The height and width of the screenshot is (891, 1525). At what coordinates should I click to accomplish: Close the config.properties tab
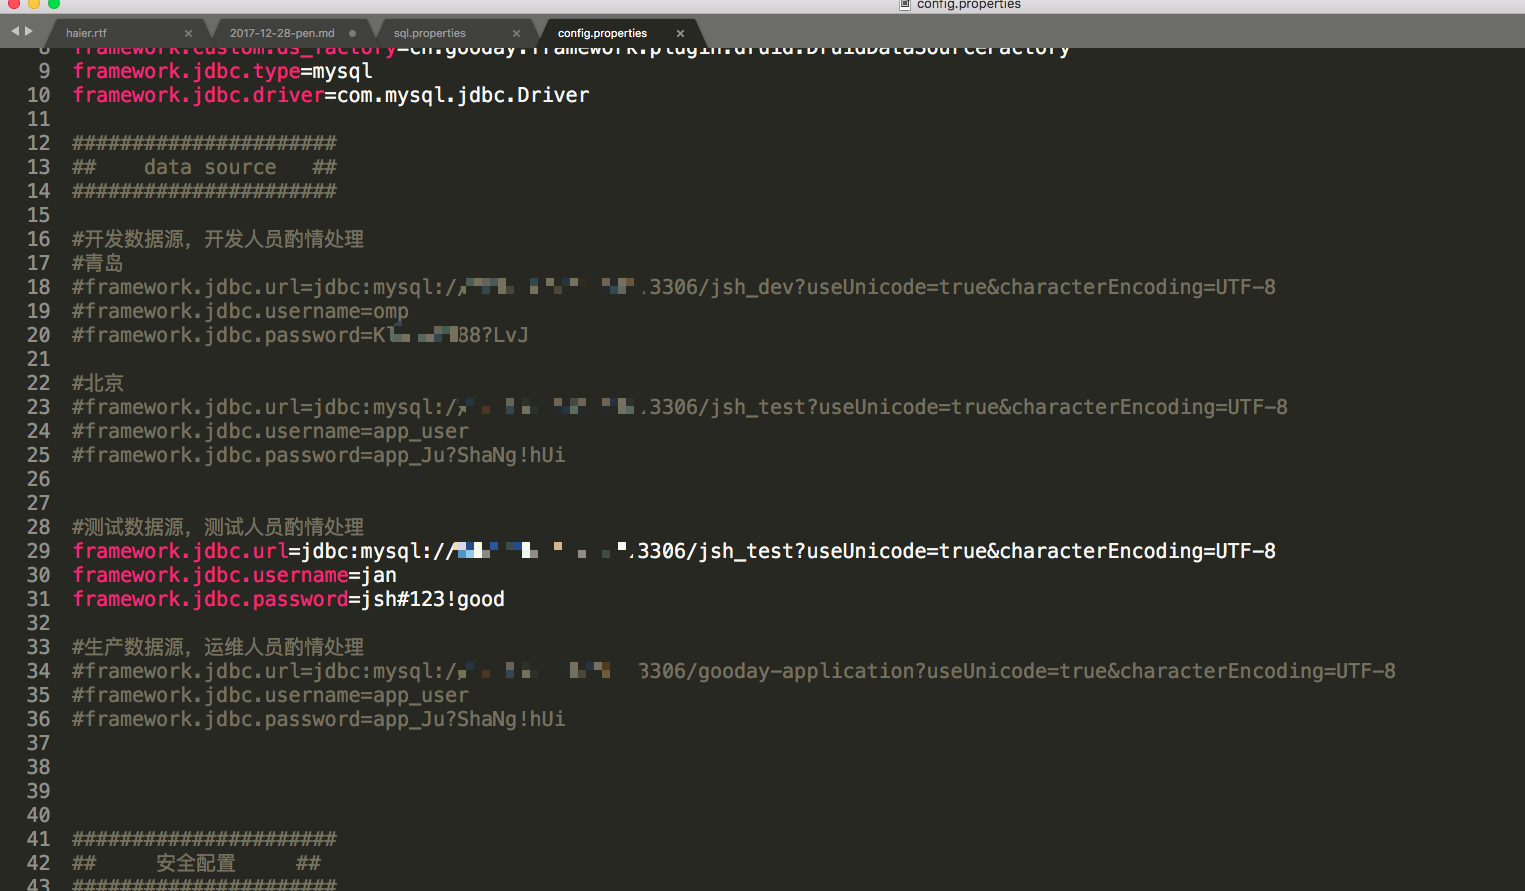[680, 33]
